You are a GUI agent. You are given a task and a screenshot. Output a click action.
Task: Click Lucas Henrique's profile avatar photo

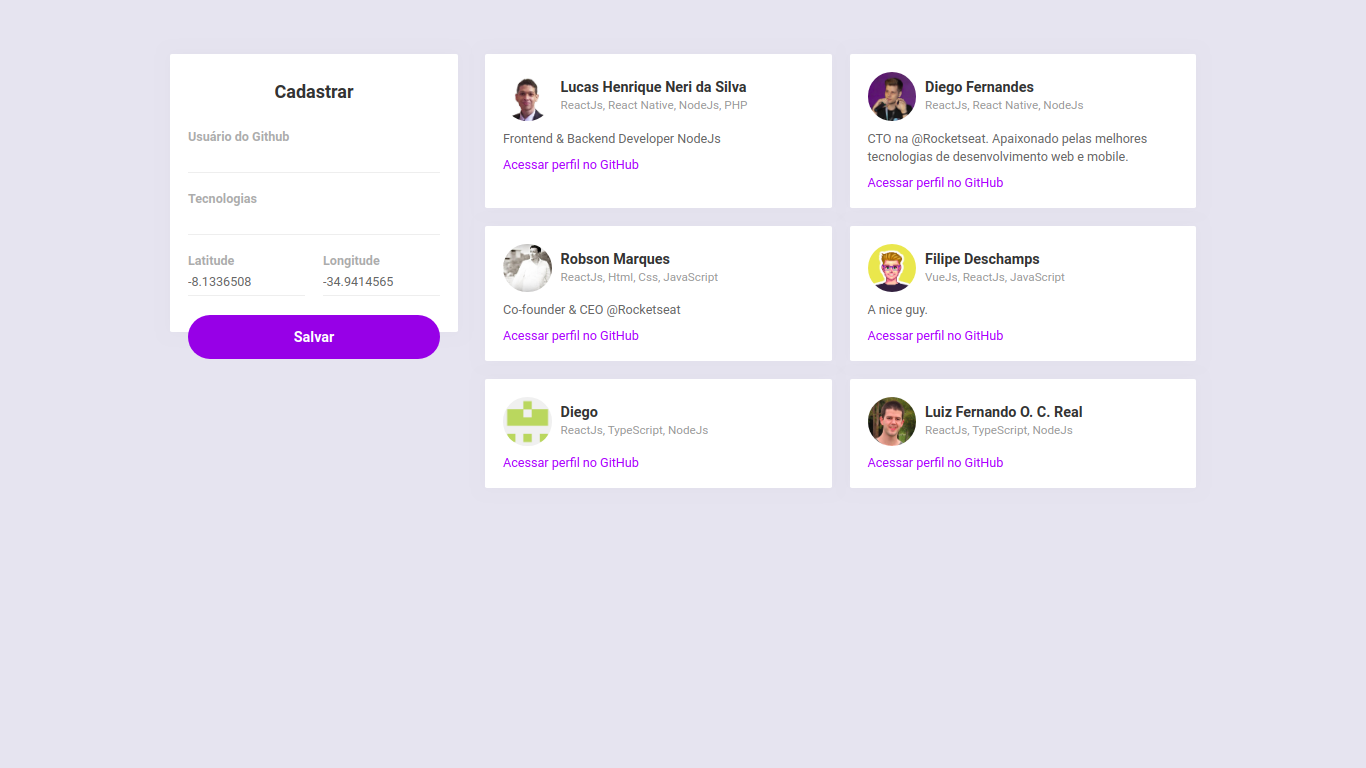coord(527,96)
